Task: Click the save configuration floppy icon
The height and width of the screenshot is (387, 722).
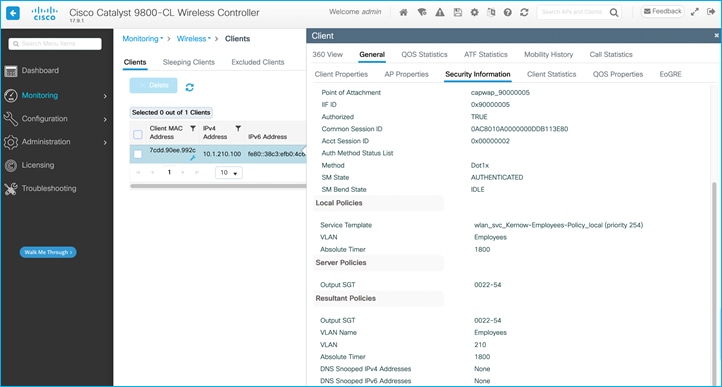Action: (x=457, y=12)
